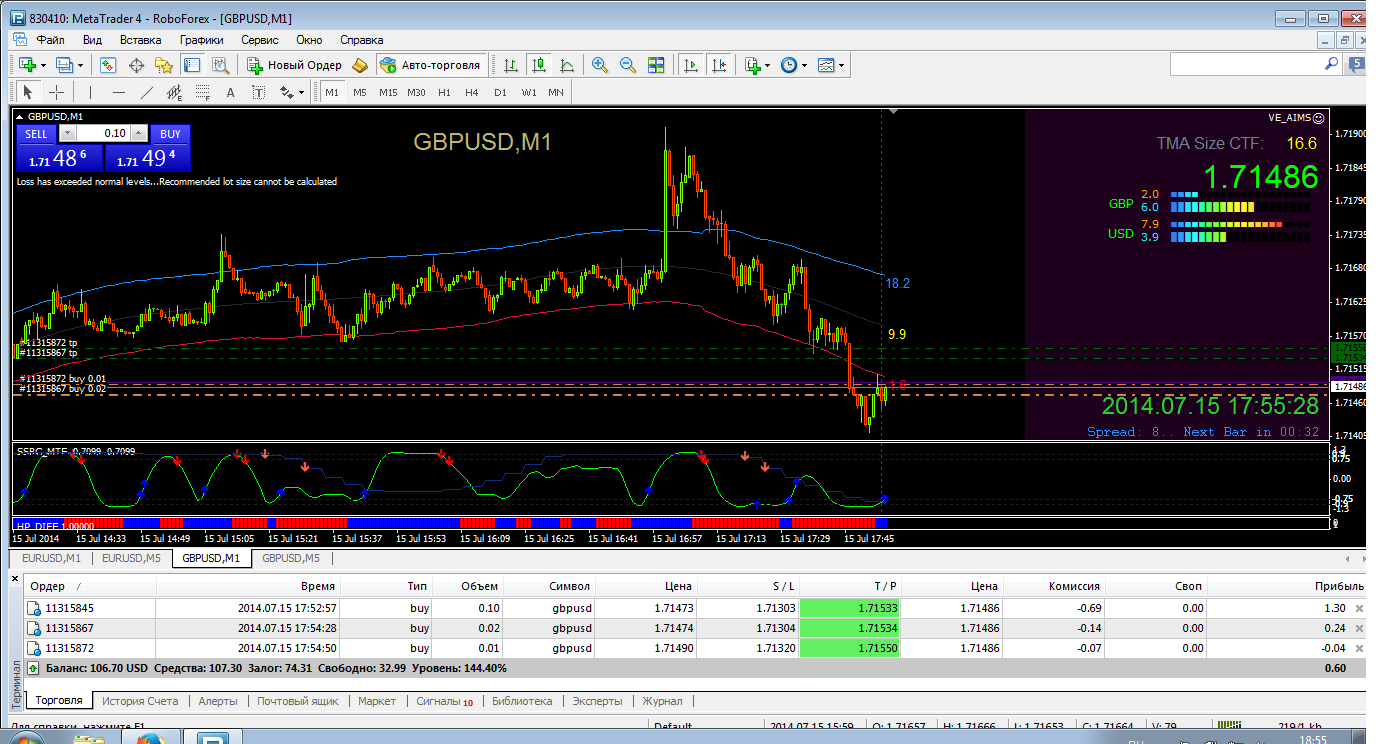Select the Text Label tool
The image size is (1382, 744).
click(x=258, y=92)
